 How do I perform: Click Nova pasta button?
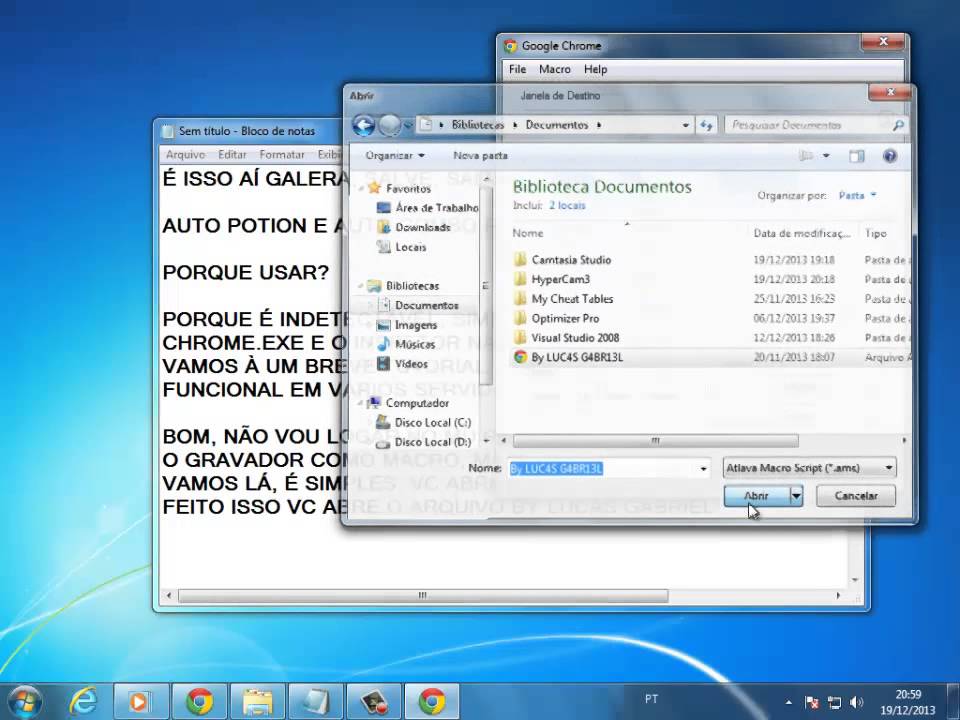point(481,156)
